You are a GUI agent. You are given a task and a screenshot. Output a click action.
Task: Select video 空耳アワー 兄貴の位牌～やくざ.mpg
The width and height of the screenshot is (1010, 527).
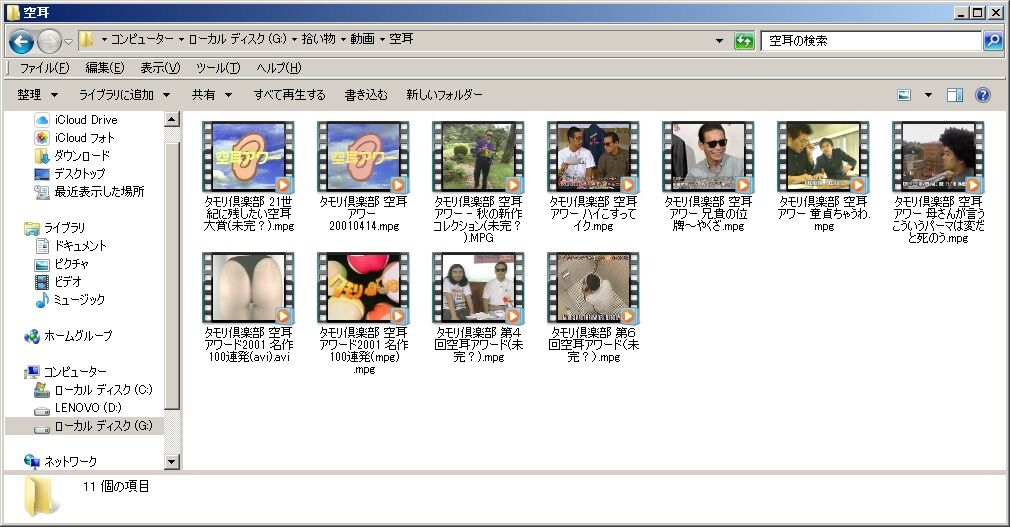[x=708, y=177]
